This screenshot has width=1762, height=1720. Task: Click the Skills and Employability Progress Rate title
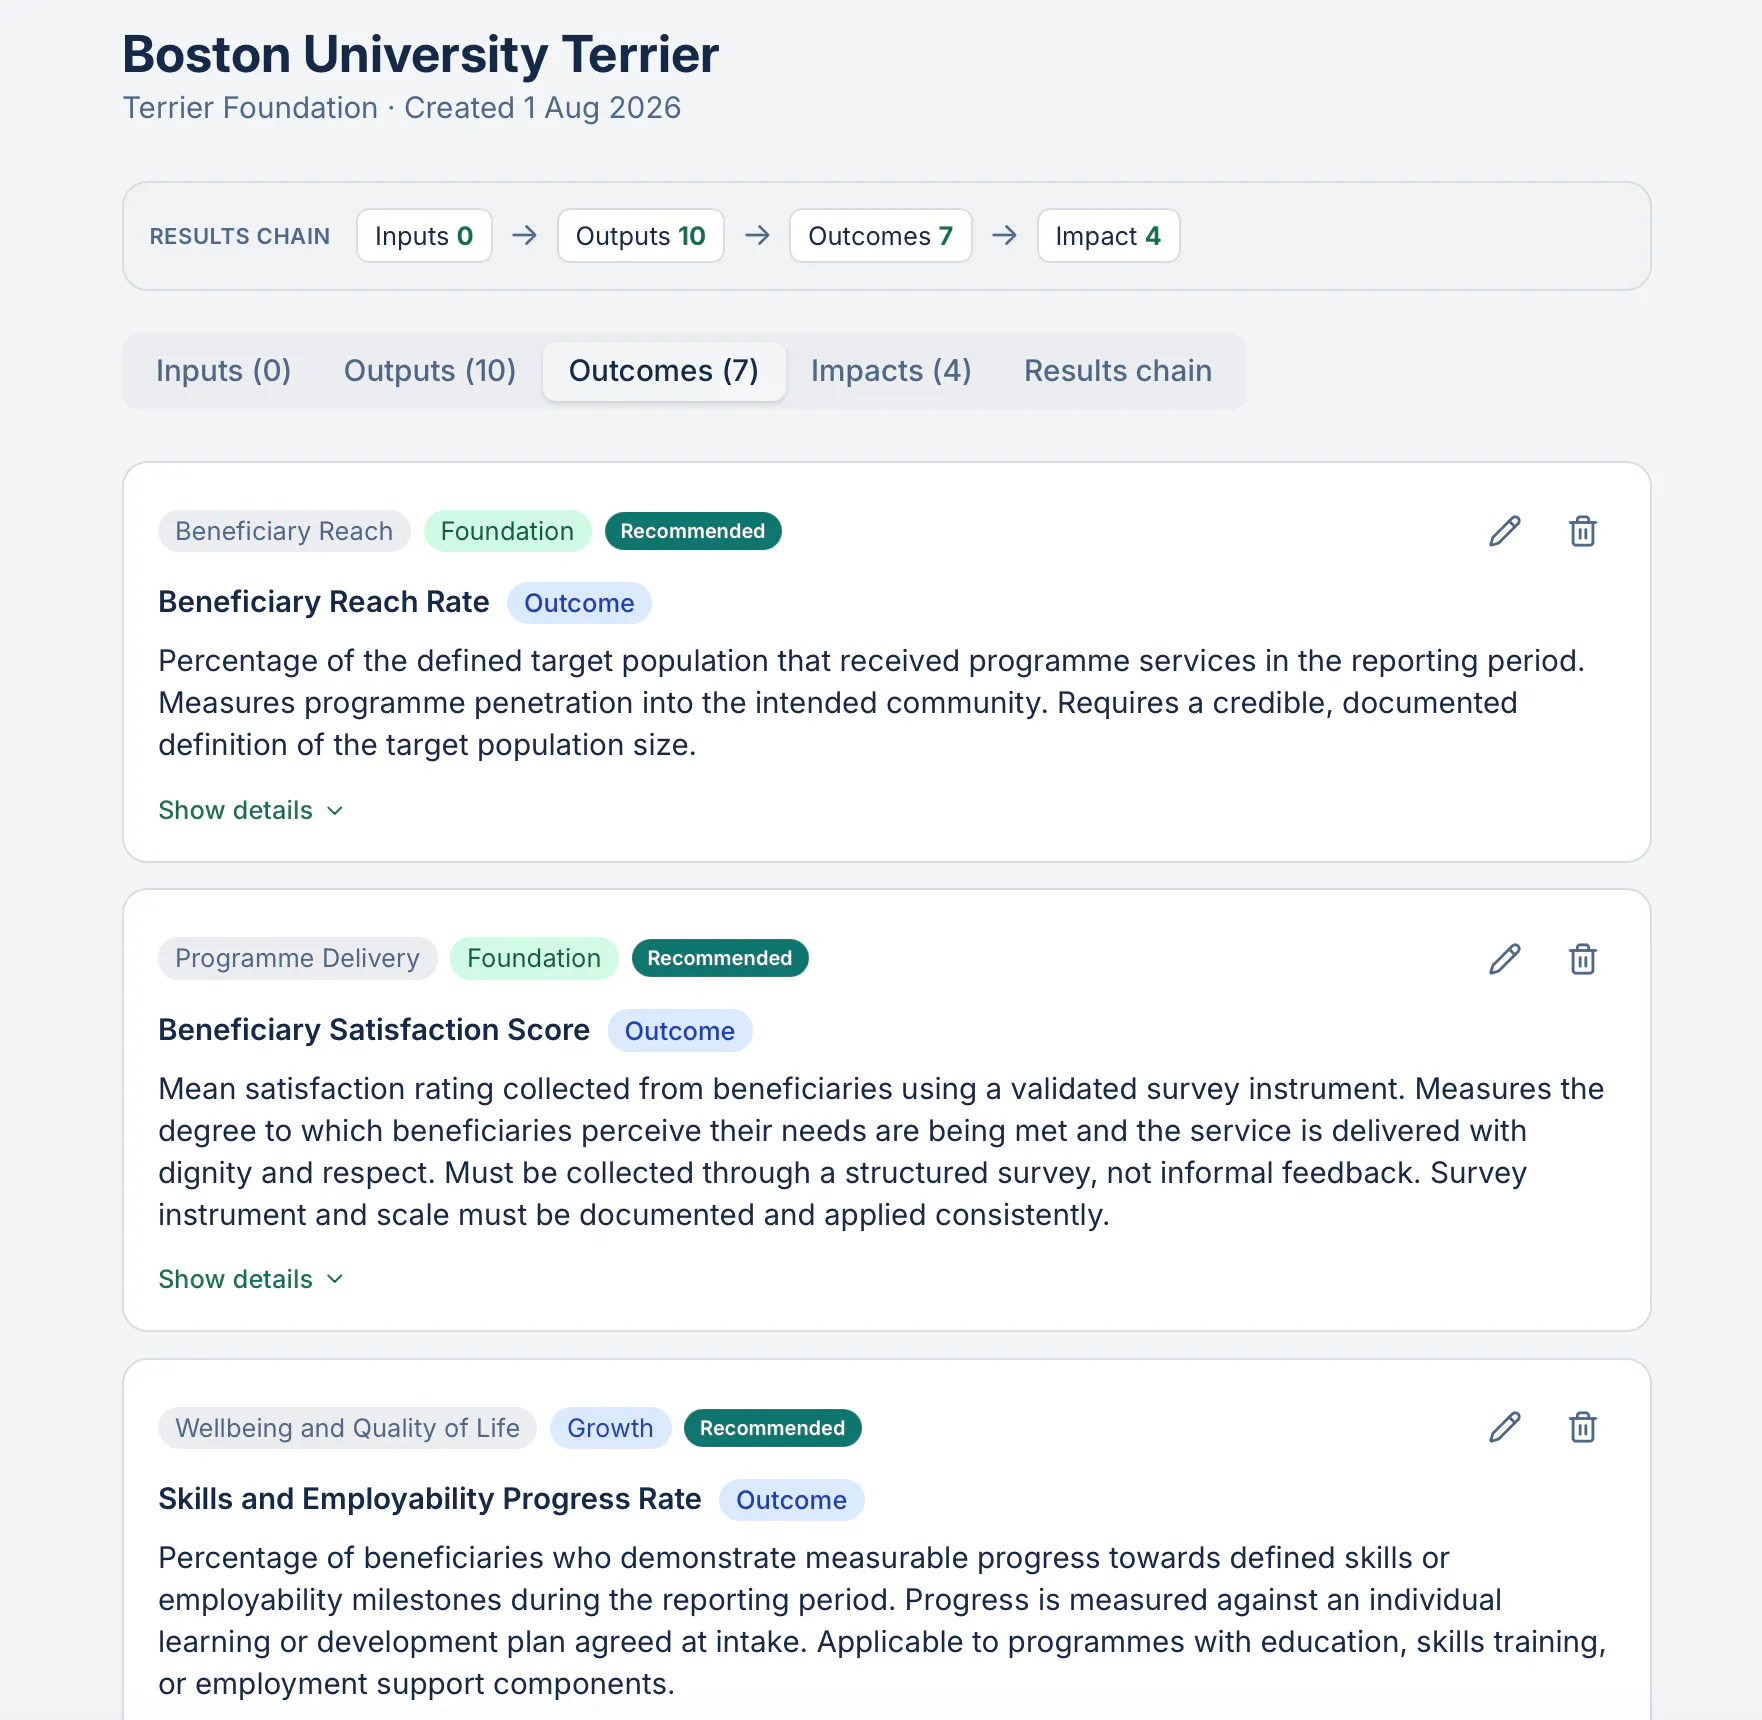pyautogui.click(x=430, y=1499)
